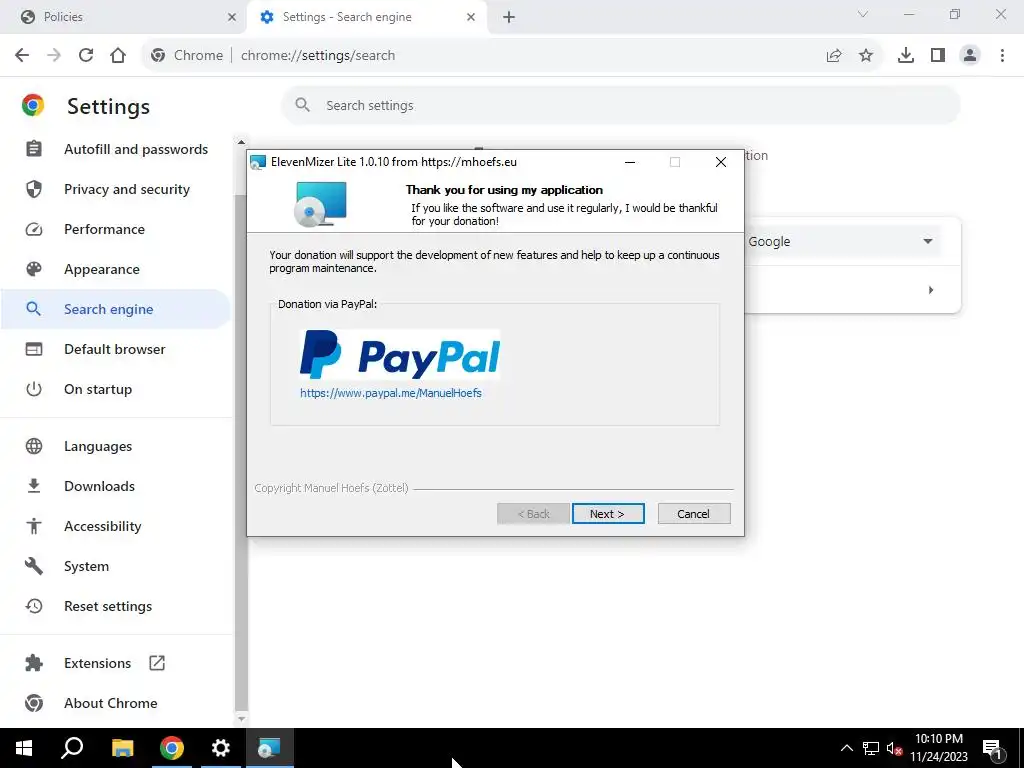1024x768 pixels.
Task: Close the Settings - Search engine tab
Action: [x=471, y=17]
